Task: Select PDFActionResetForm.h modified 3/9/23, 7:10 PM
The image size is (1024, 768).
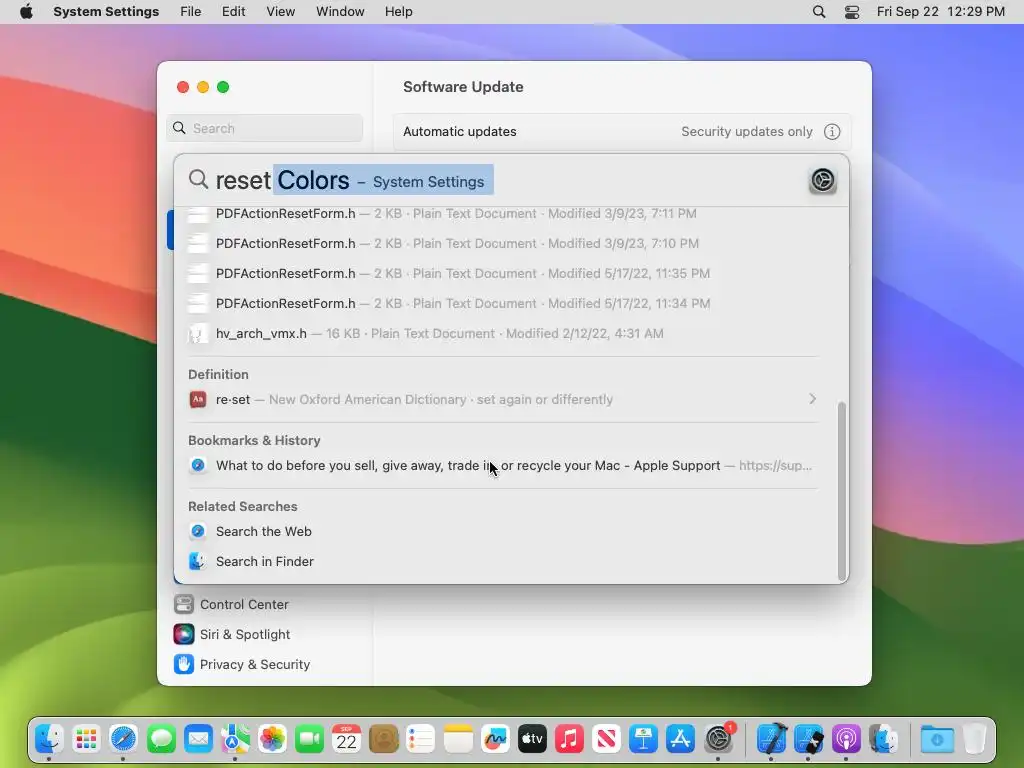Action: (502, 244)
